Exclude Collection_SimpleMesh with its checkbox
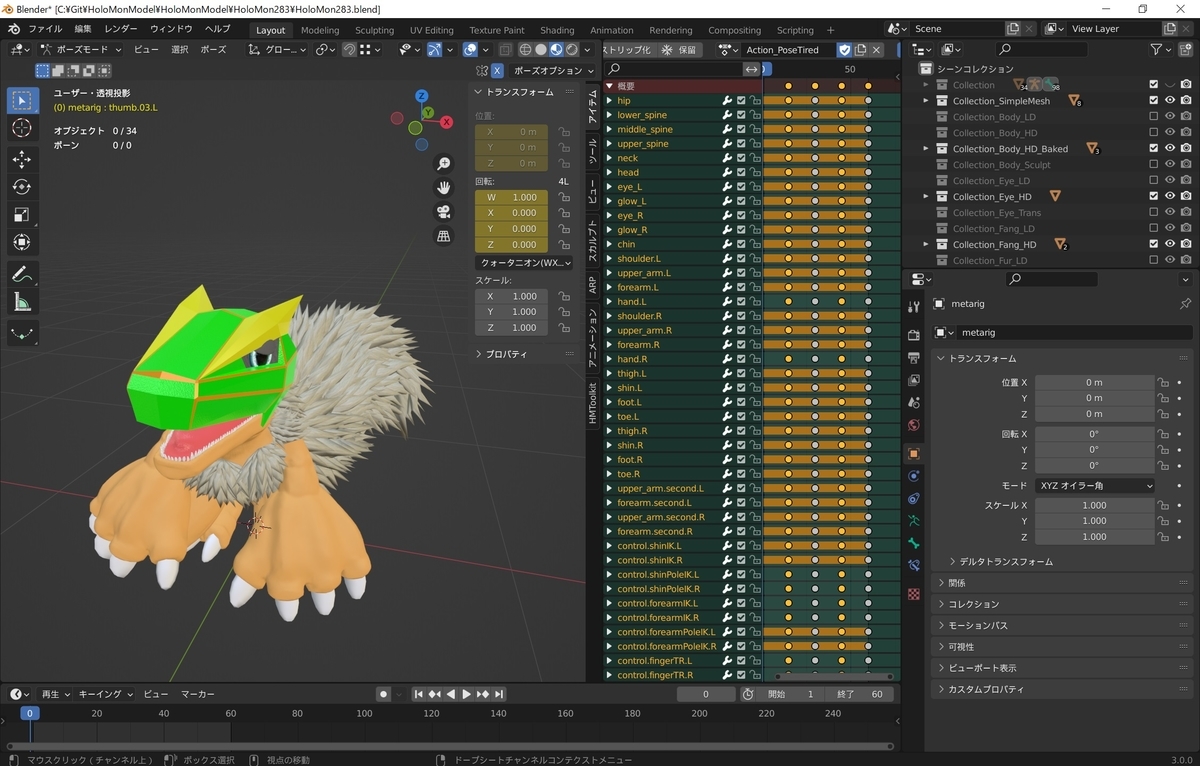 click(x=1153, y=101)
